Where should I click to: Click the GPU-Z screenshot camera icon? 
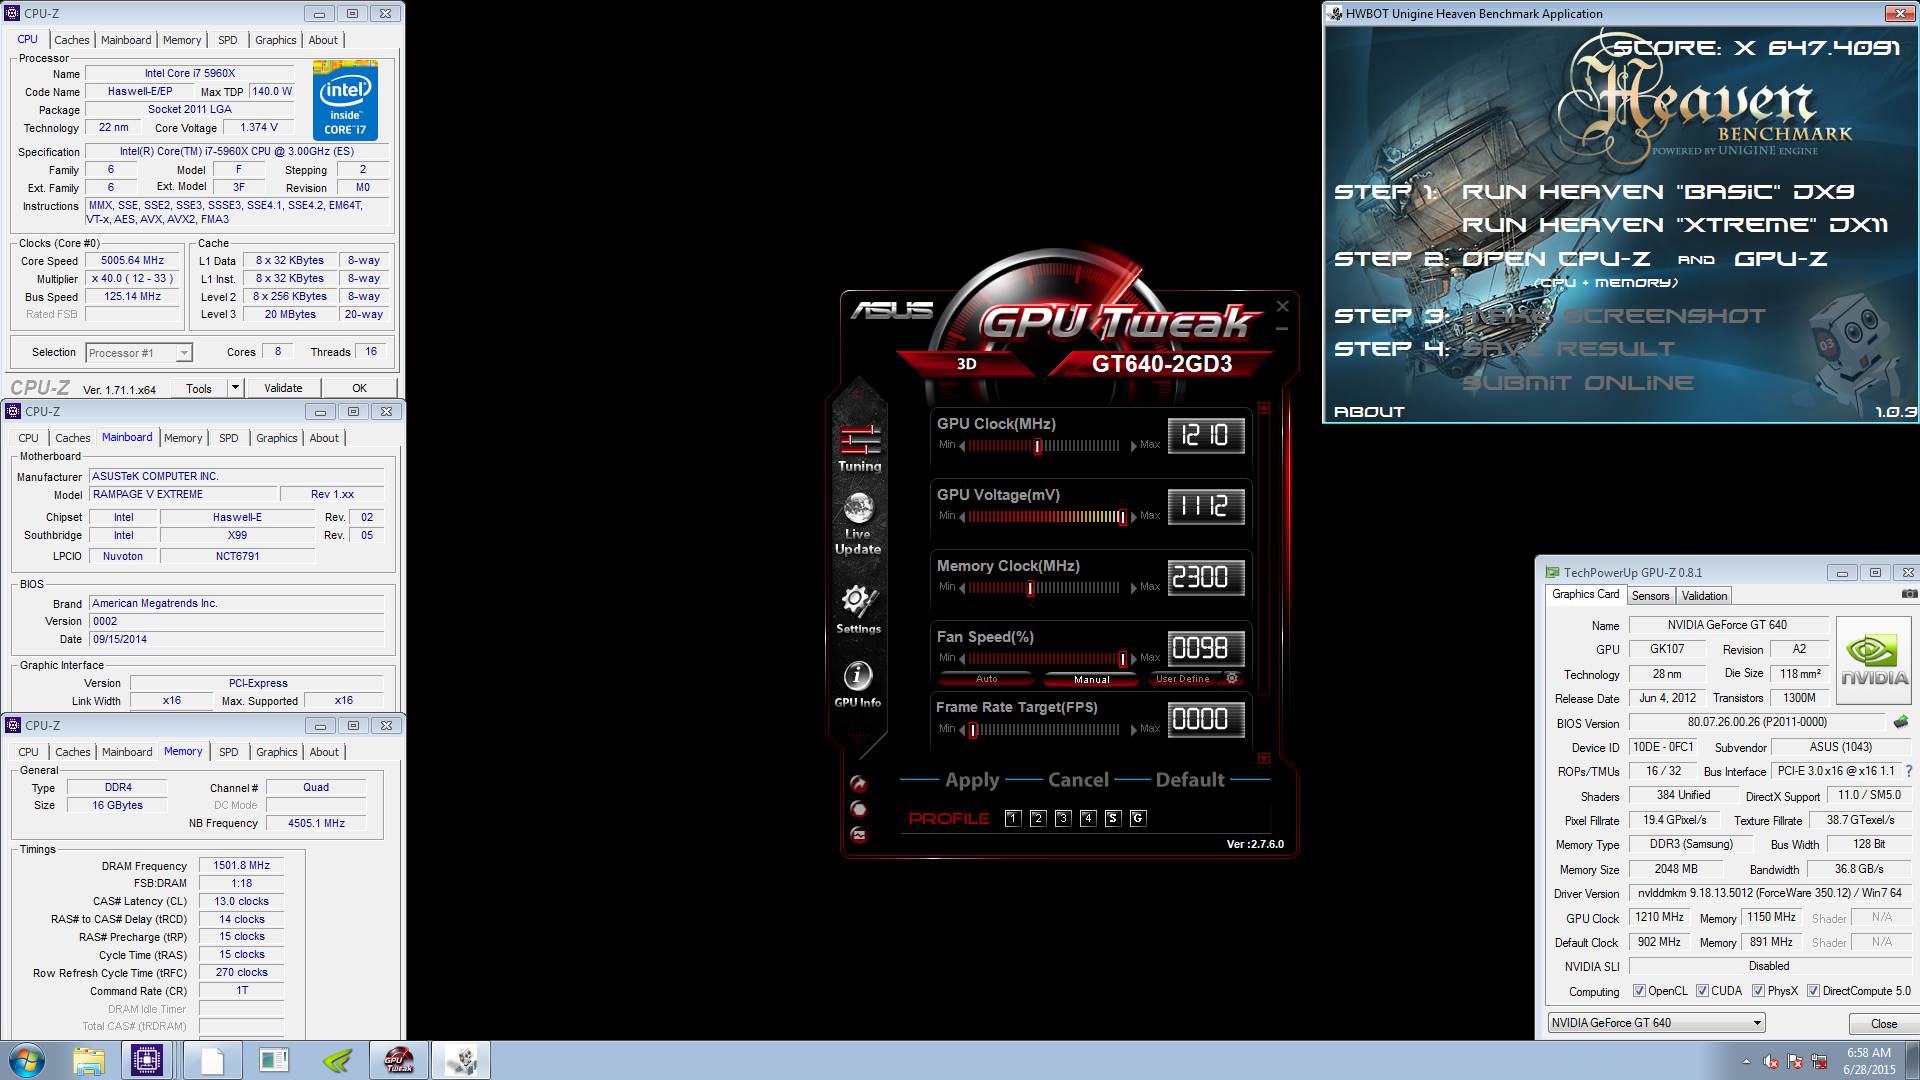click(x=1909, y=594)
